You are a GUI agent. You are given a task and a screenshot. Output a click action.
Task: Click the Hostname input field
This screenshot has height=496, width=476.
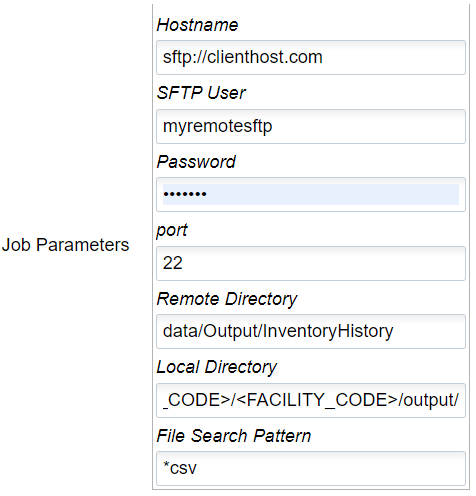[x=311, y=58]
